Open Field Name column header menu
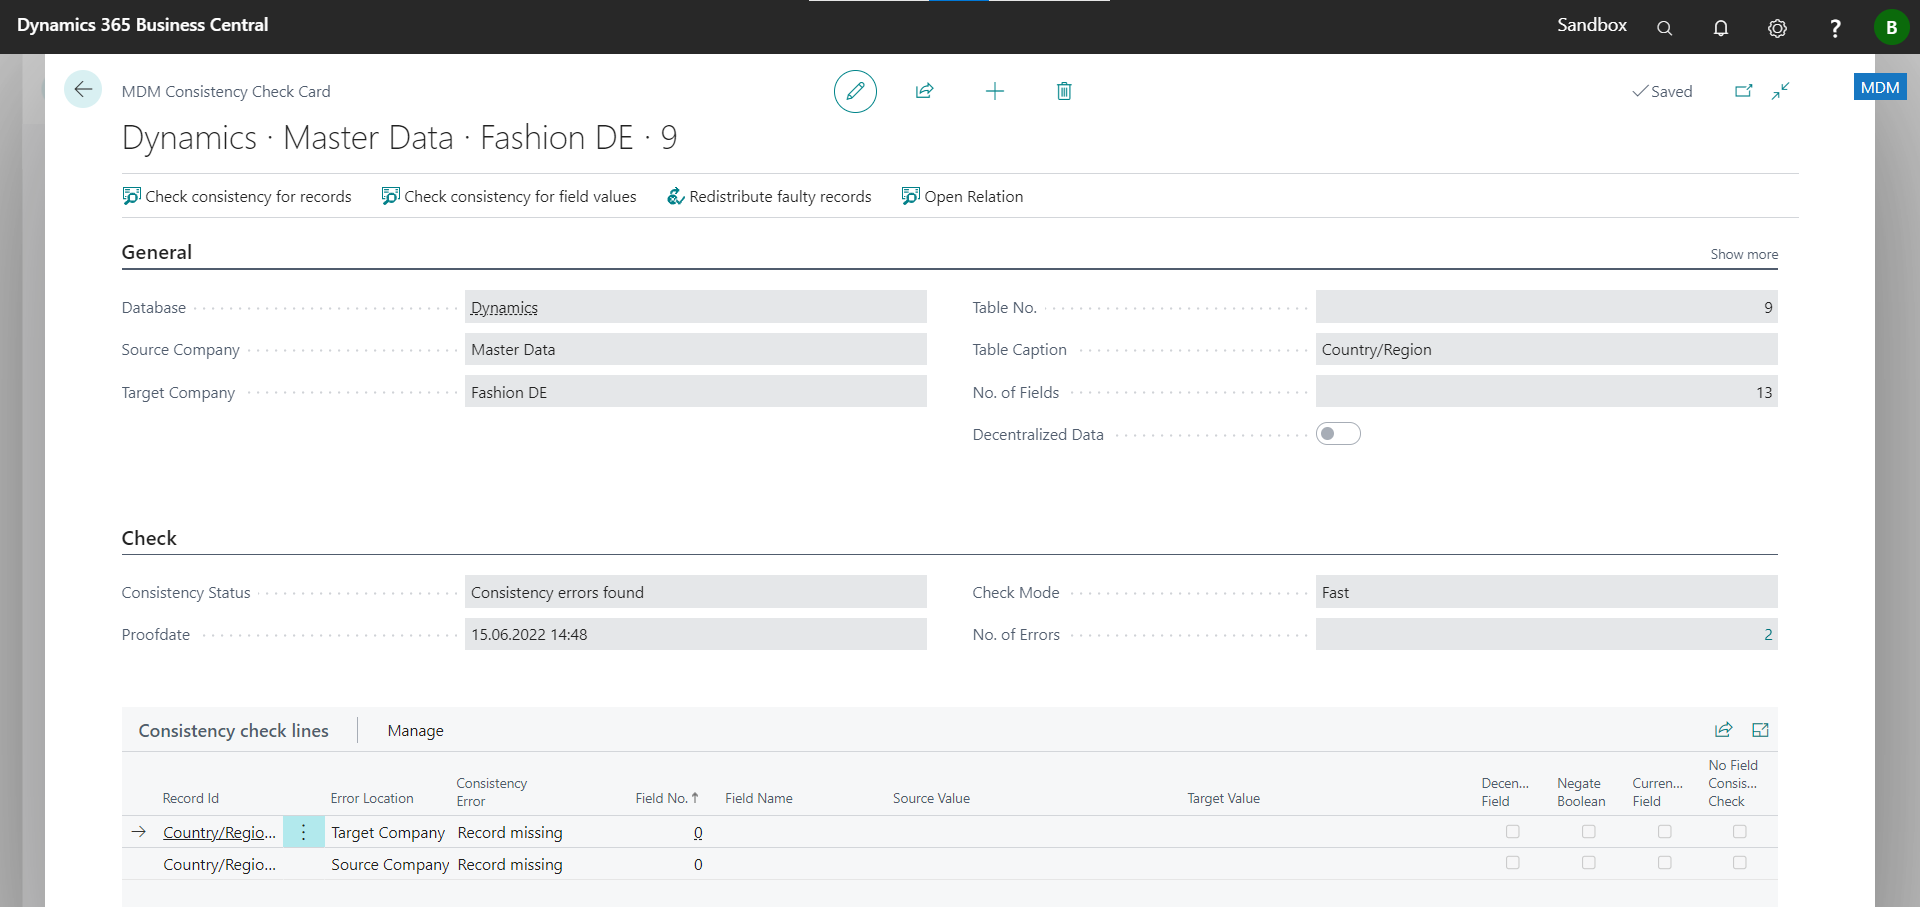The width and height of the screenshot is (1920, 907). click(x=758, y=798)
